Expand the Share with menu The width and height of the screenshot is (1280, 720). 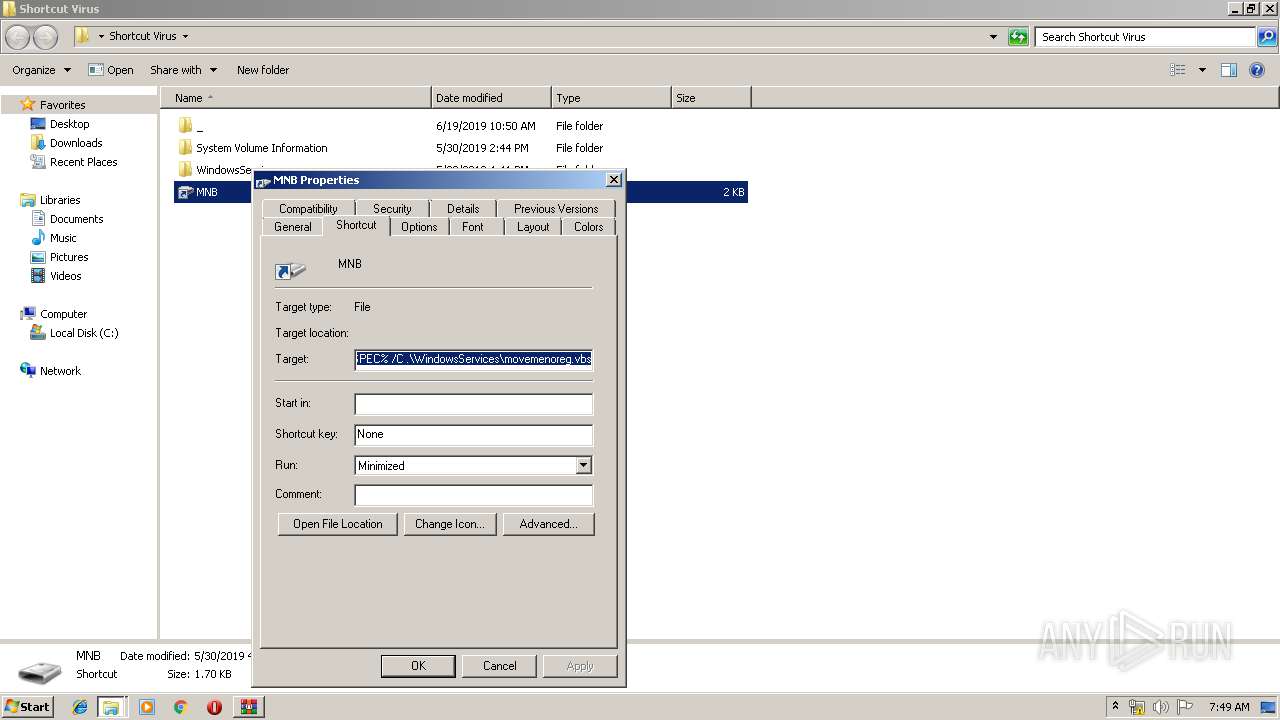[x=183, y=70]
